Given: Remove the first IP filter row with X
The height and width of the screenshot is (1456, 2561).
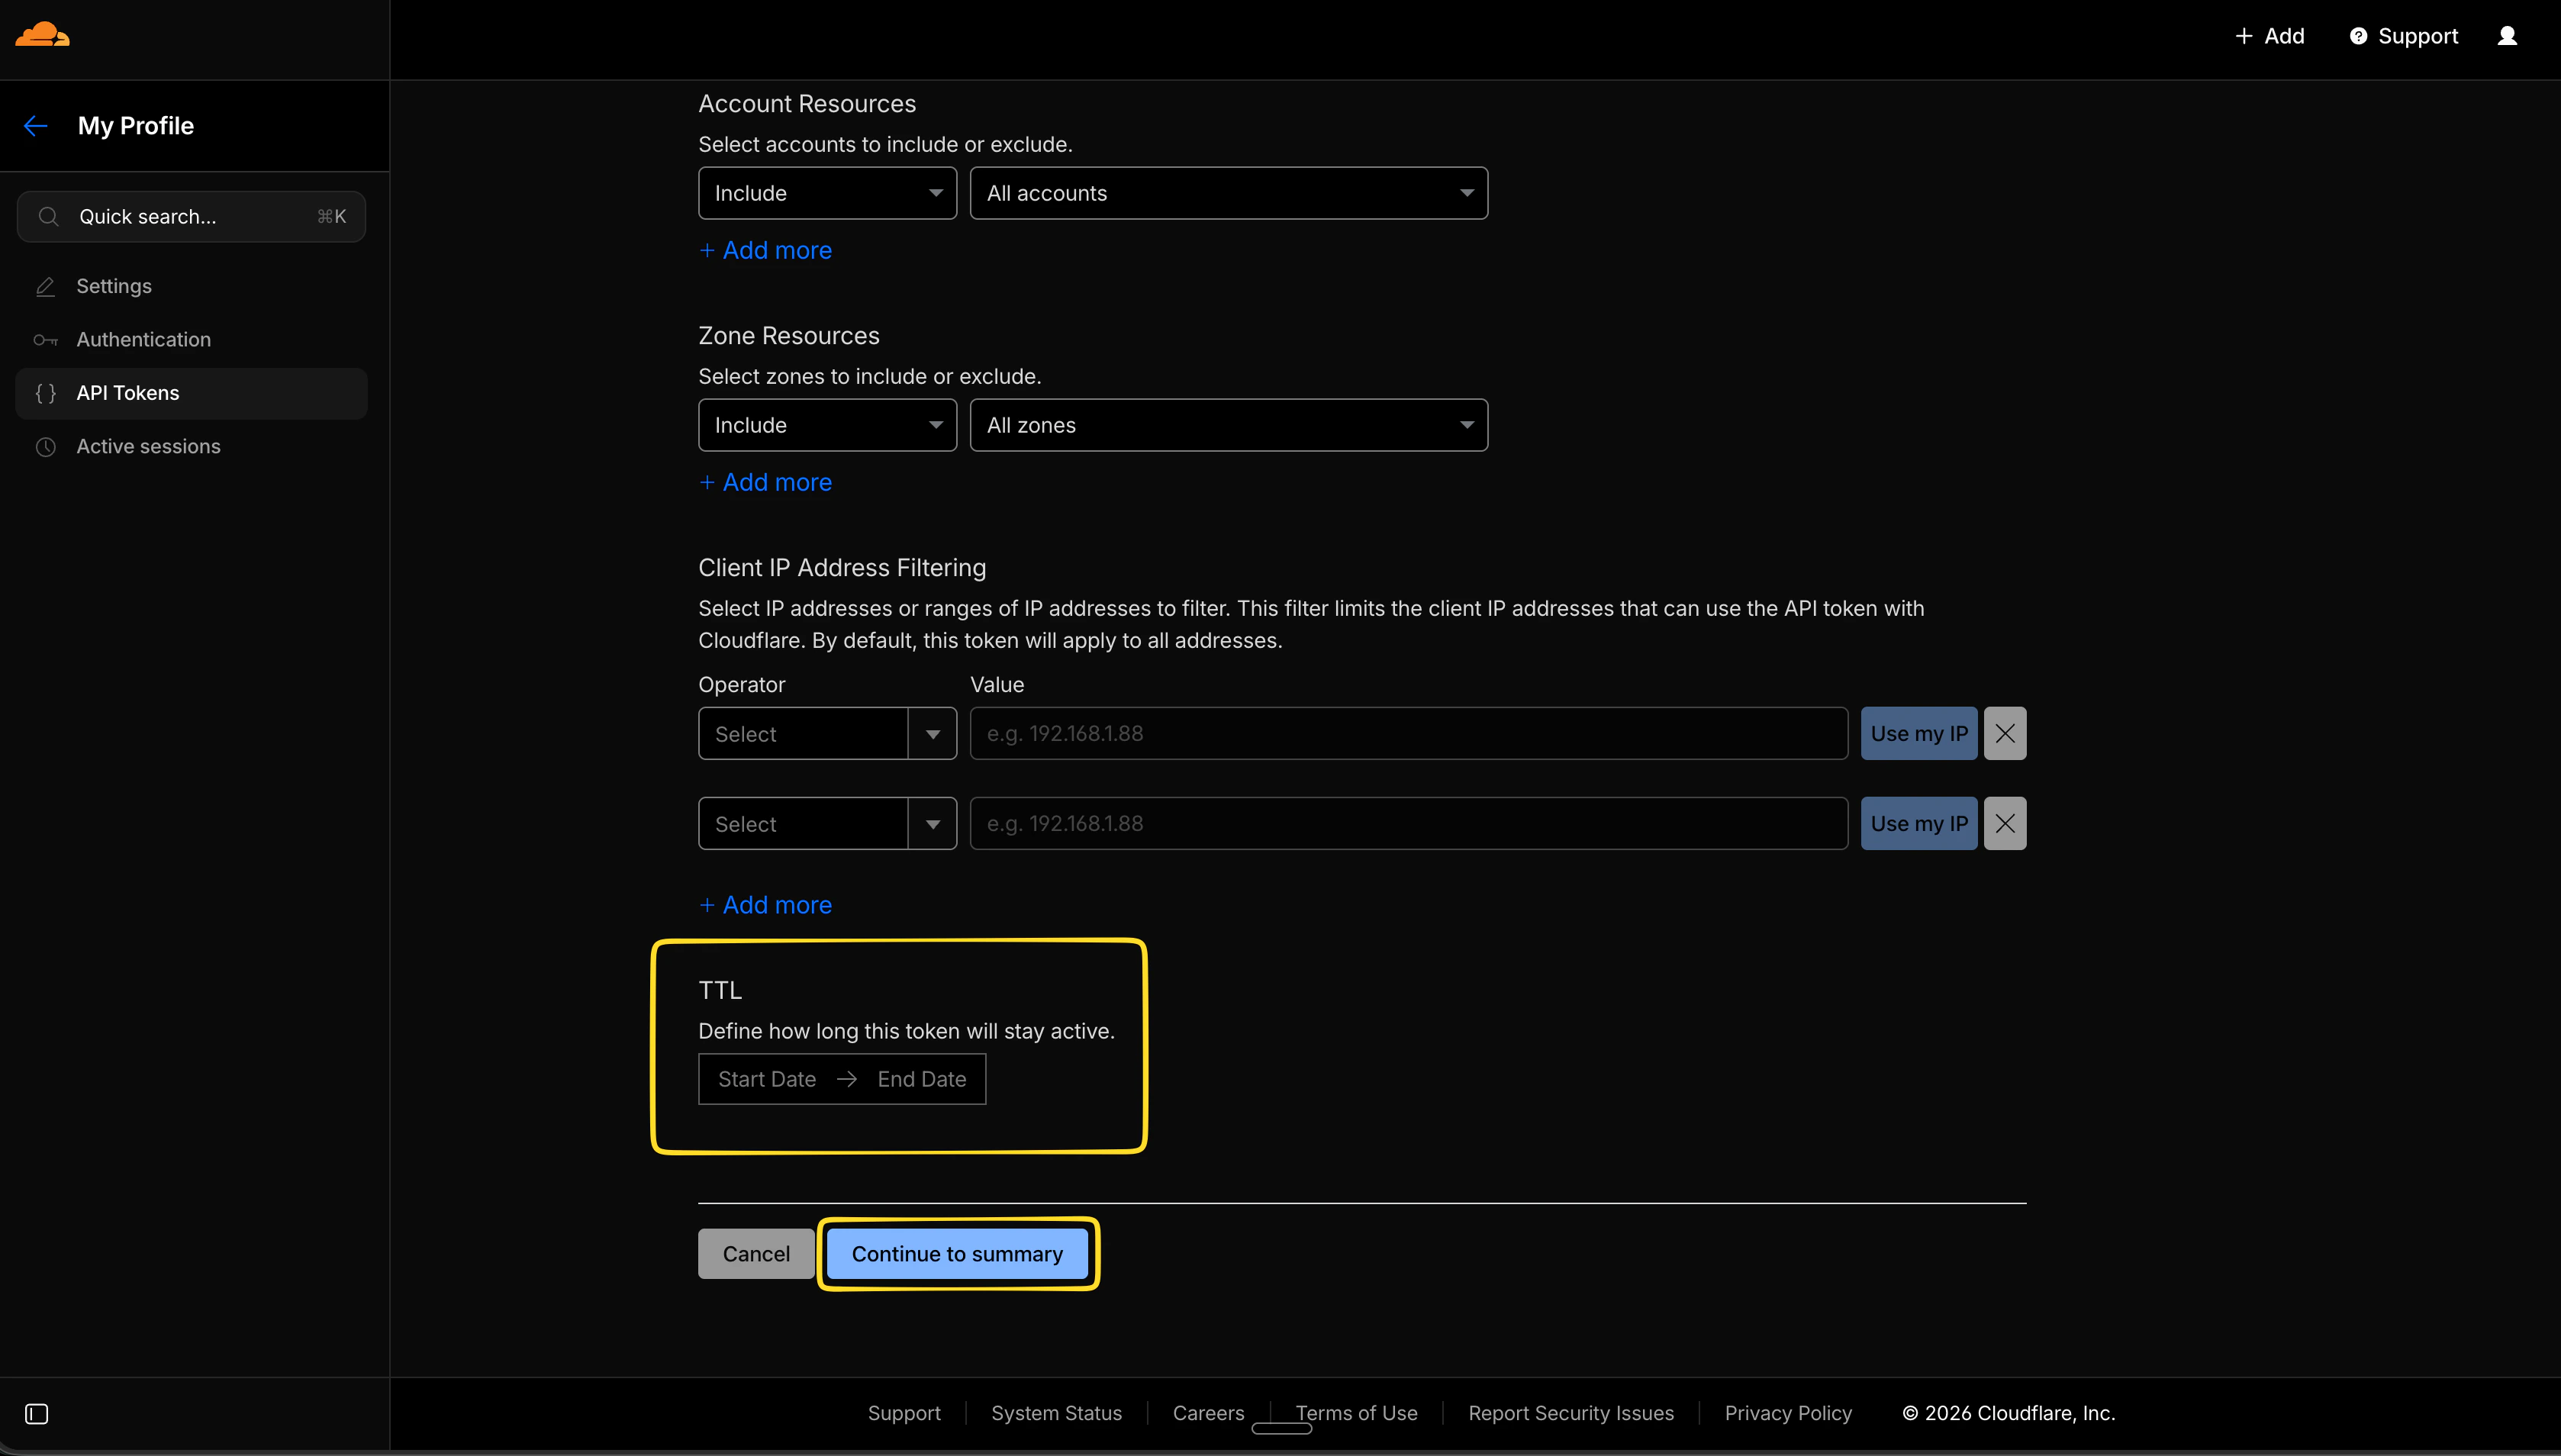Looking at the screenshot, I should pyautogui.click(x=2005, y=733).
